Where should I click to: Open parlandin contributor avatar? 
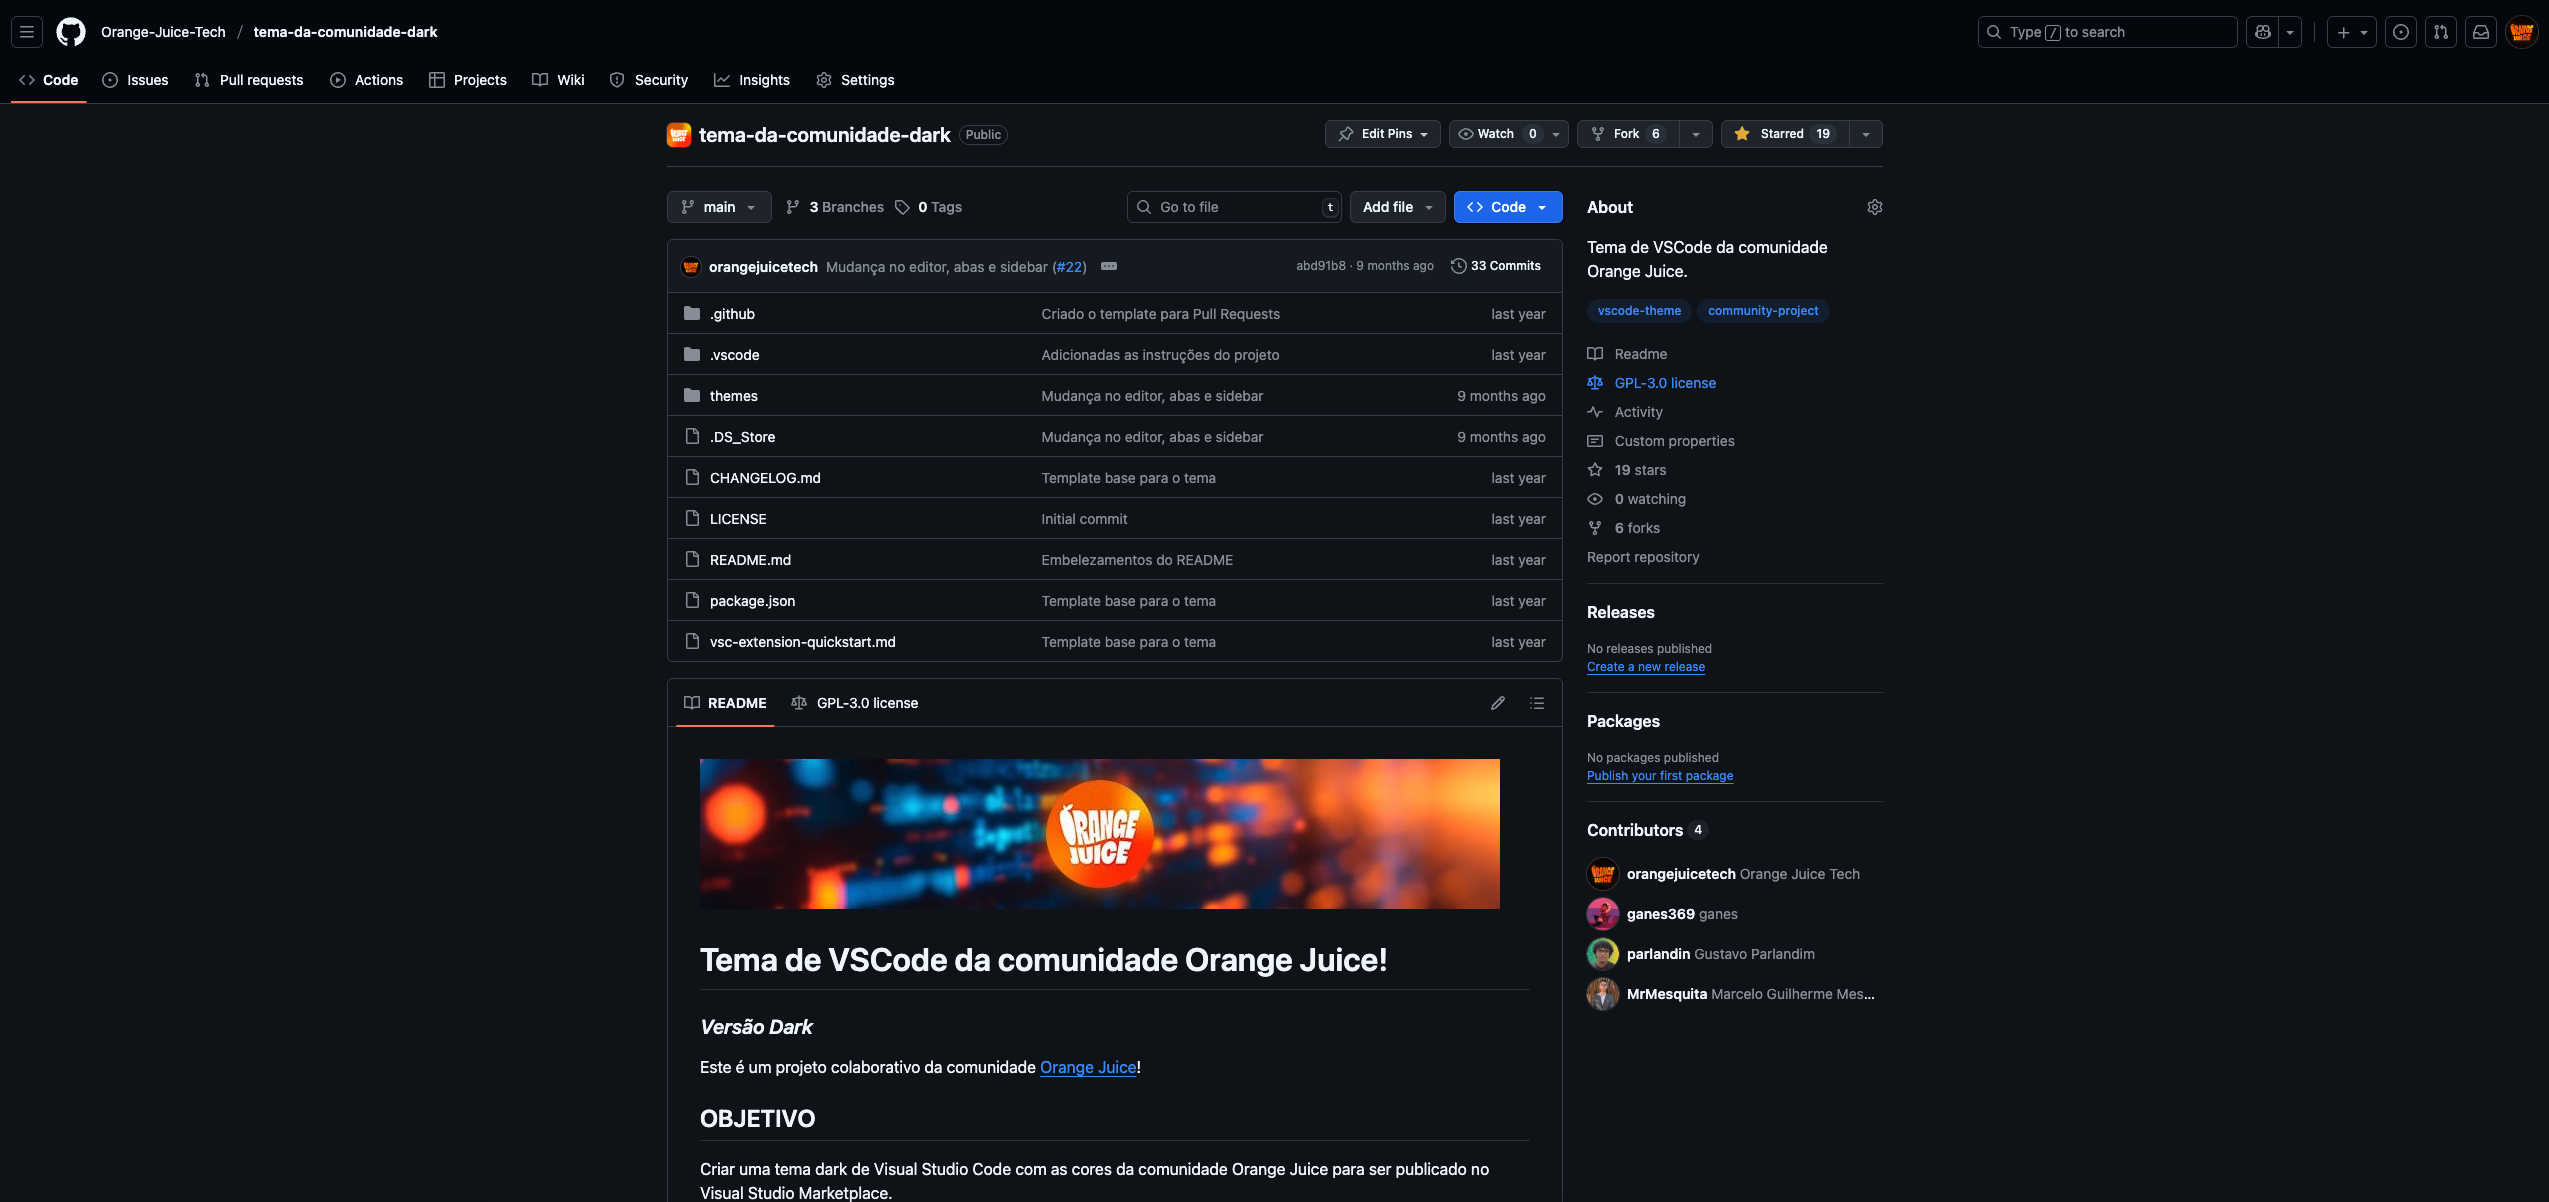1602,954
